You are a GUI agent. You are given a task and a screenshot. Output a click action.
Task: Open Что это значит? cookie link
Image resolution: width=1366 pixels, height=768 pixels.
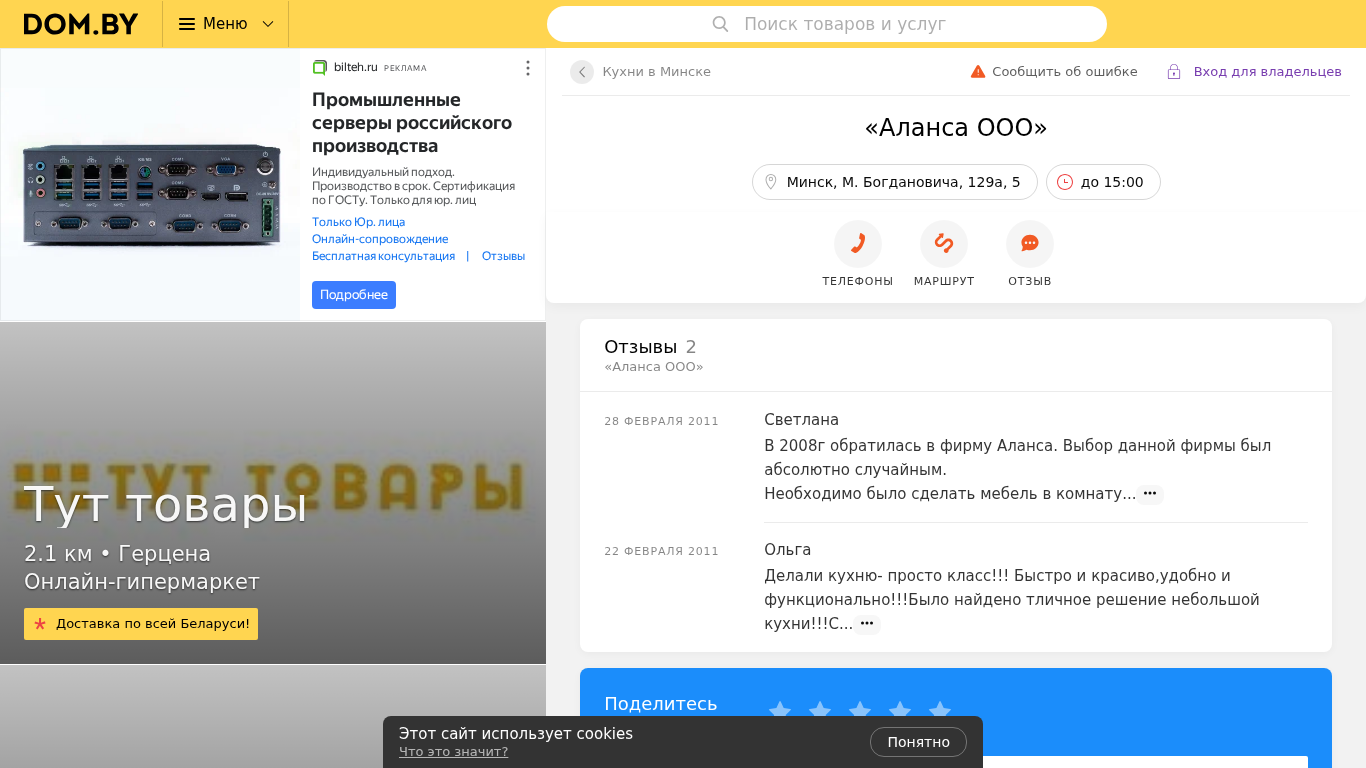pos(453,752)
